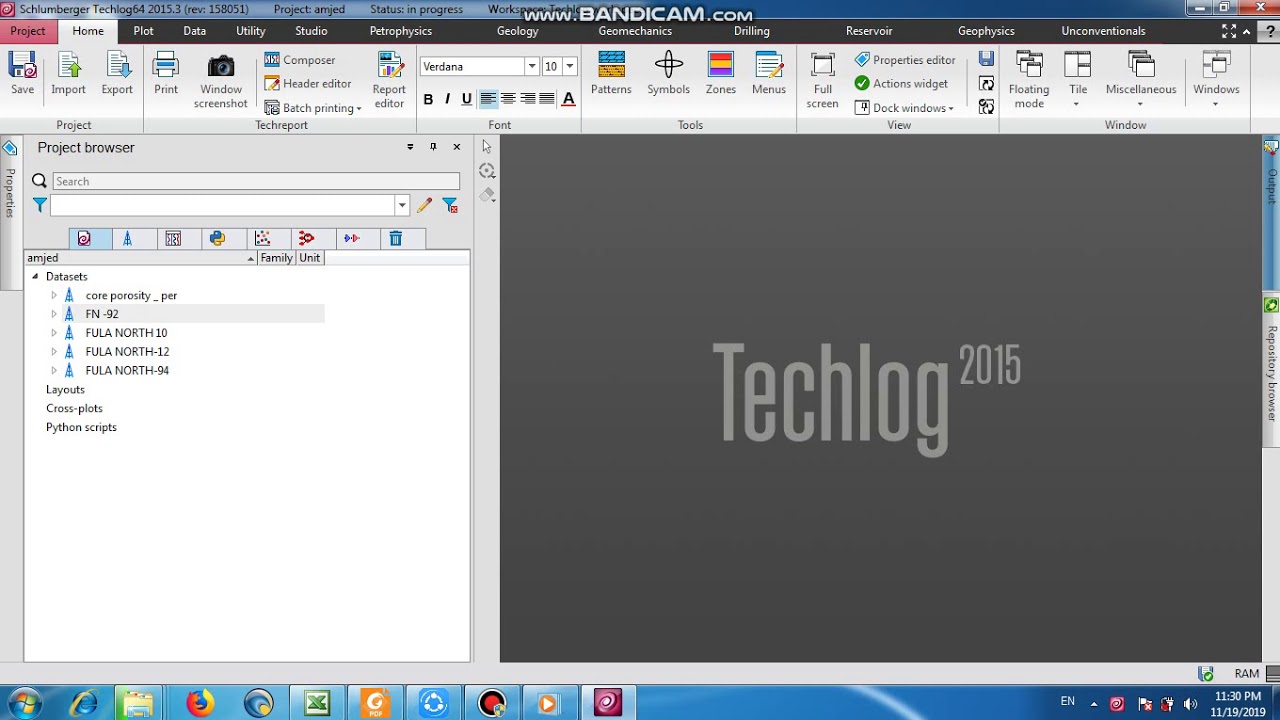
Task: Select the Python tab icon in Project browser
Action: point(217,238)
